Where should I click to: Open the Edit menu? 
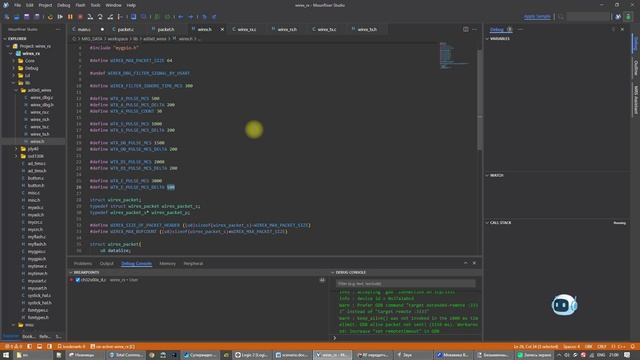click(30, 5)
